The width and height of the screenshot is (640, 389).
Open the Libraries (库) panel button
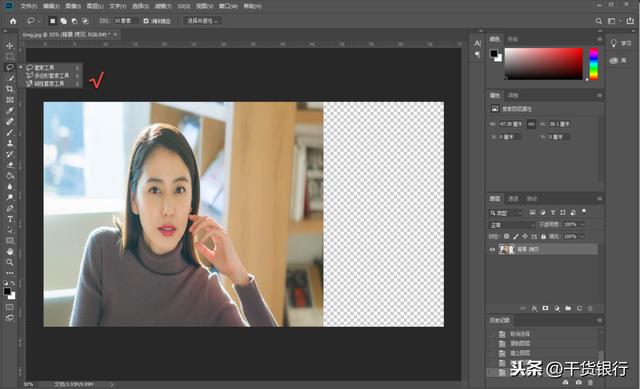coord(619,60)
